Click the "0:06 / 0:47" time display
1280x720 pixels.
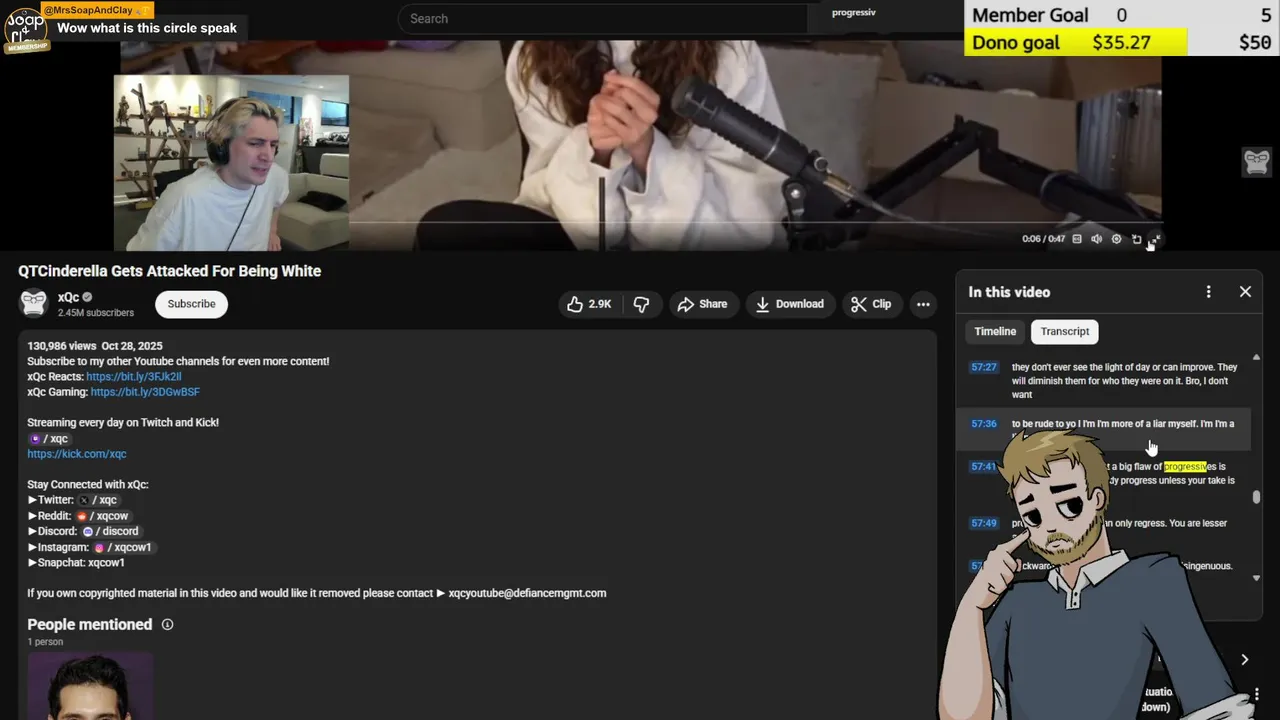[1043, 239]
